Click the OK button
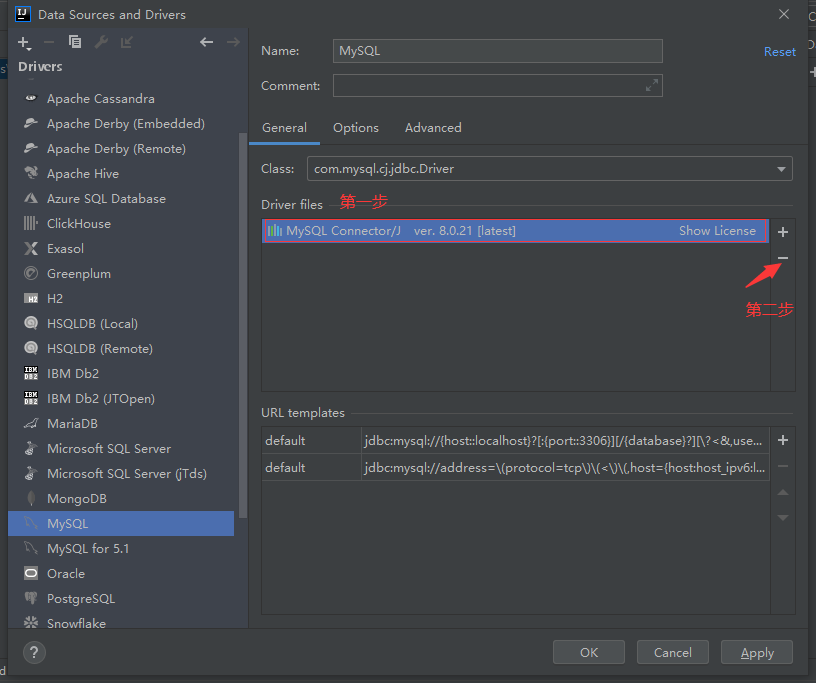This screenshot has height=683, width=816. [589, 652]
